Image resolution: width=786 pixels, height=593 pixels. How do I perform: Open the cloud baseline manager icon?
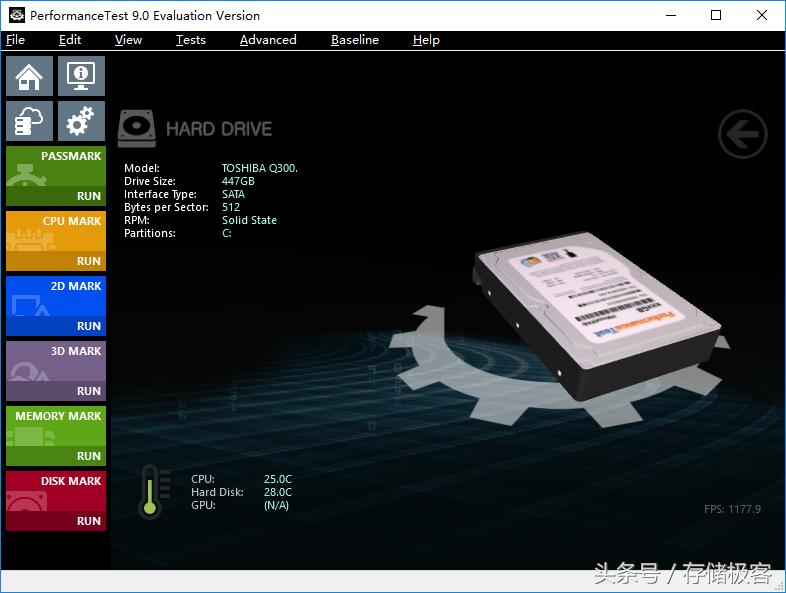pyautogui.click(x=29, y=121)
